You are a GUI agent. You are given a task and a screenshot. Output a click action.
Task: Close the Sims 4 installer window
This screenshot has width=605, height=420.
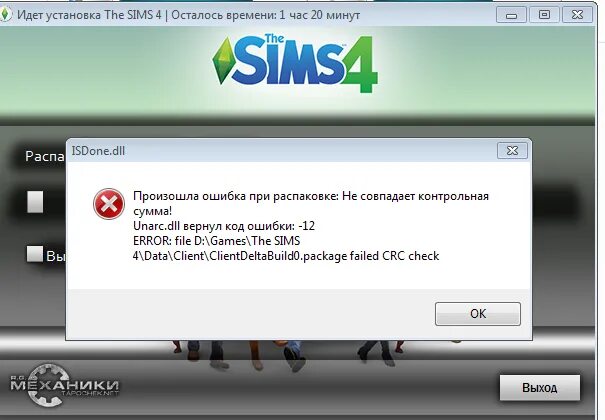coord(577,15)
